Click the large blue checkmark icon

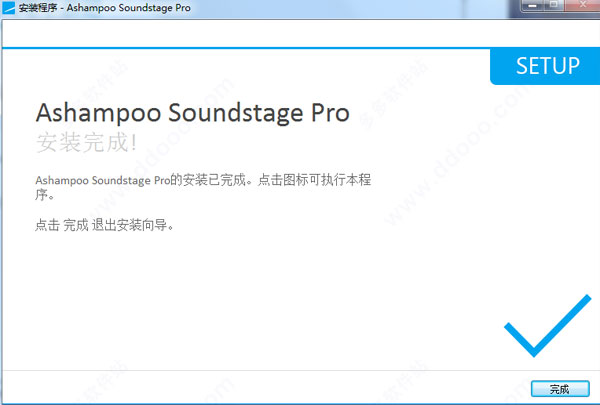[x=548, y=326]
